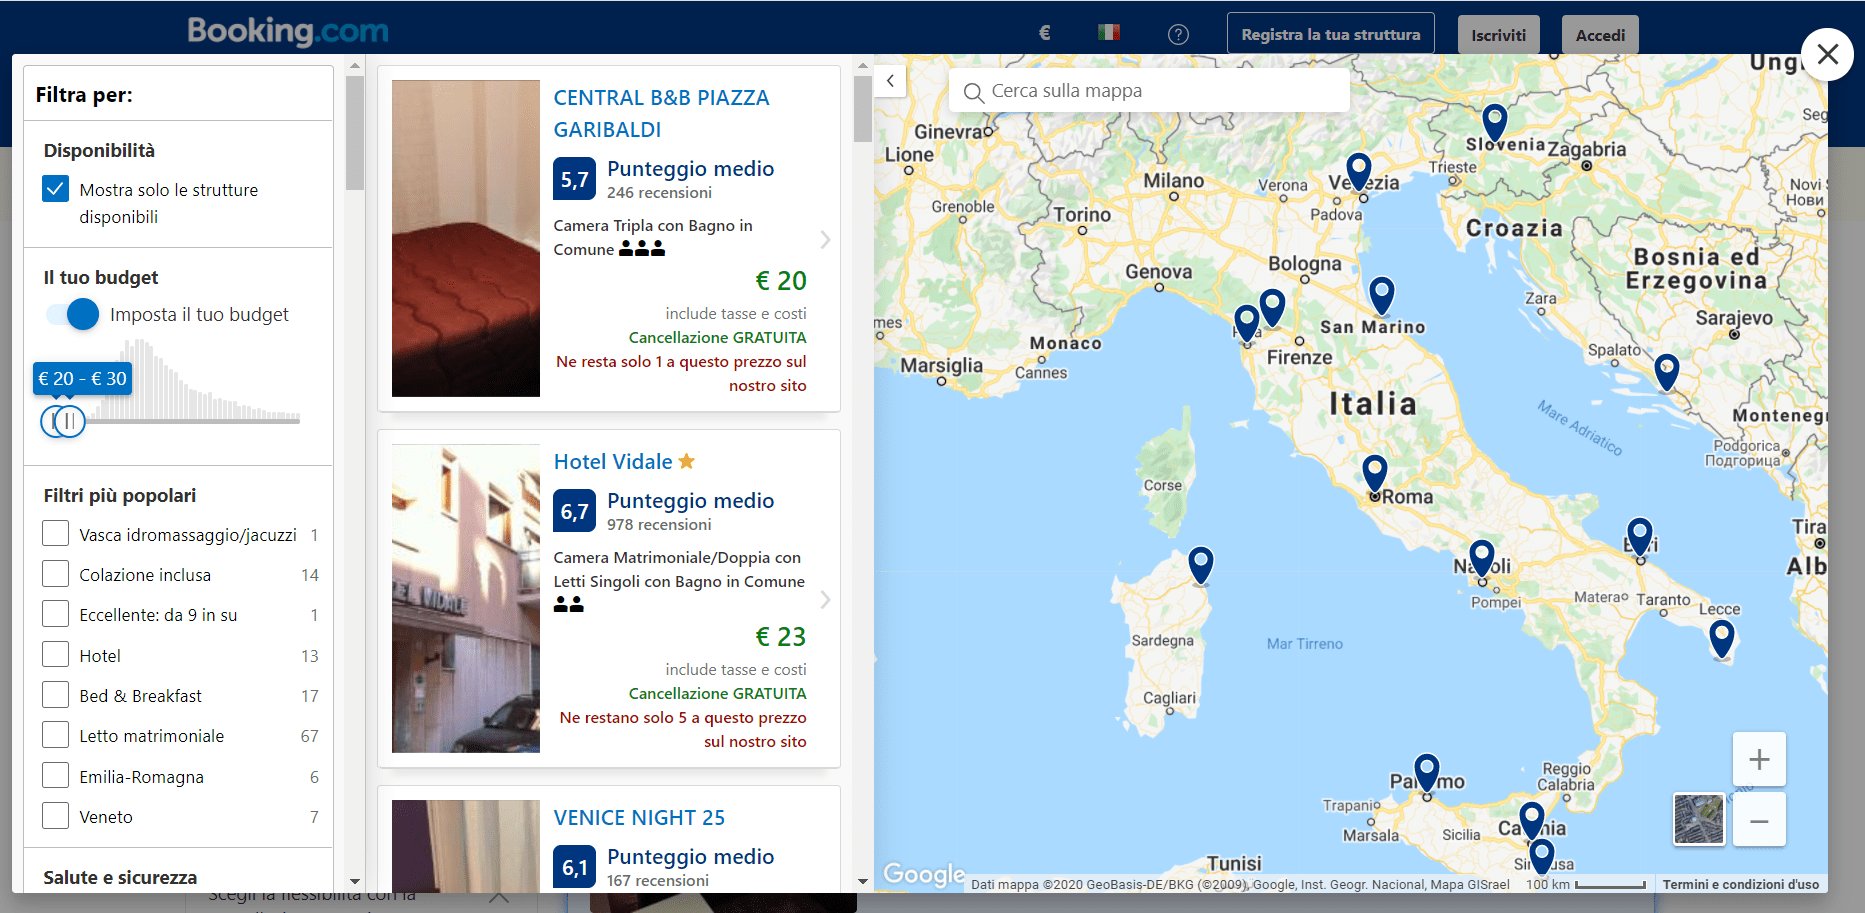Click the map pin at Palermo
The image size is (1865, 913).
(1426, 773)
